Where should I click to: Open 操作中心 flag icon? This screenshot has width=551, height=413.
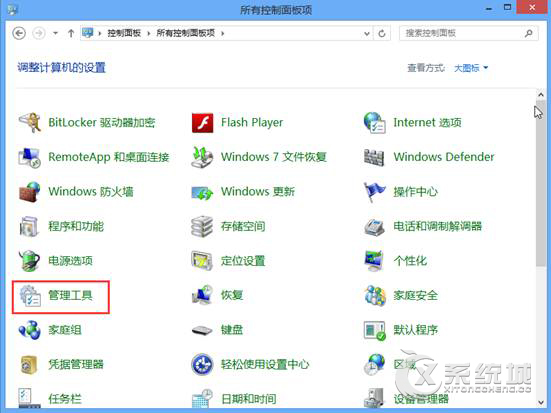click(374, 192)
